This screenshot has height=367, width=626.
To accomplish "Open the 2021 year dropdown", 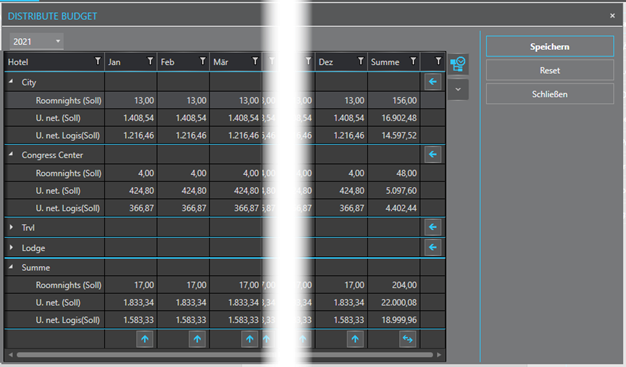I will point(36,42).
